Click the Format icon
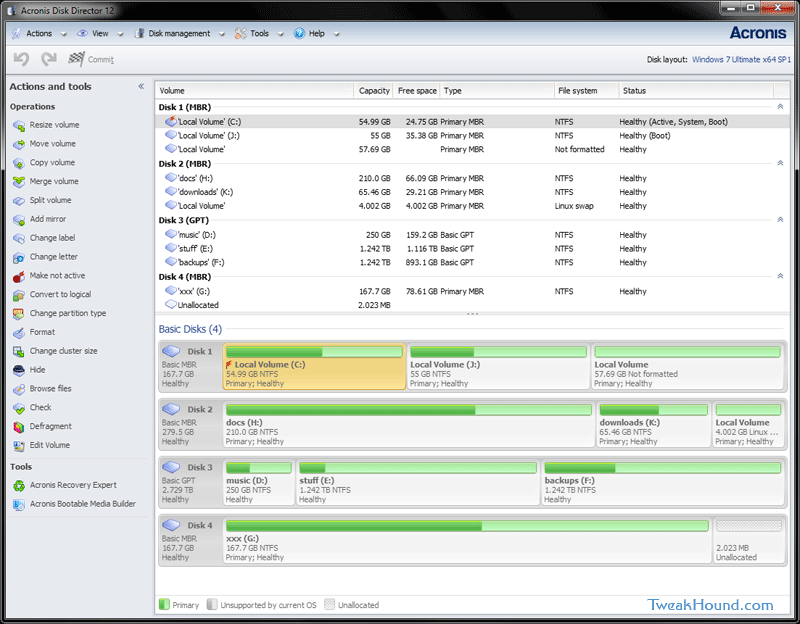The image size is (800, 624). 19,333
